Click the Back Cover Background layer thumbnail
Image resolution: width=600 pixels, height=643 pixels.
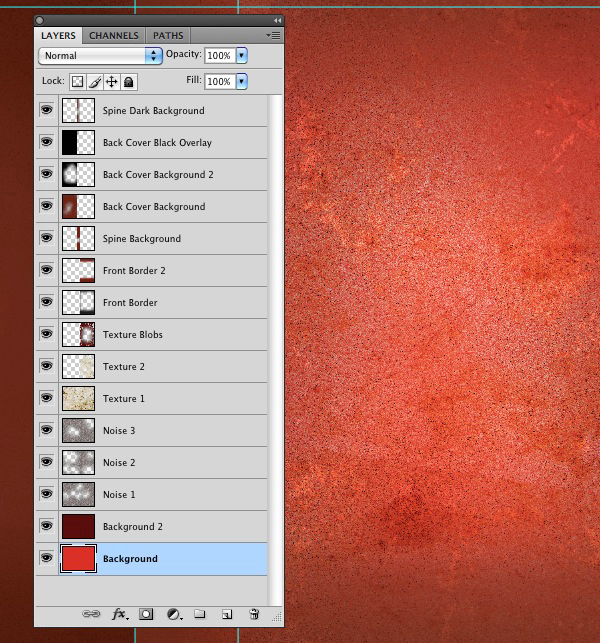(78, 207)
